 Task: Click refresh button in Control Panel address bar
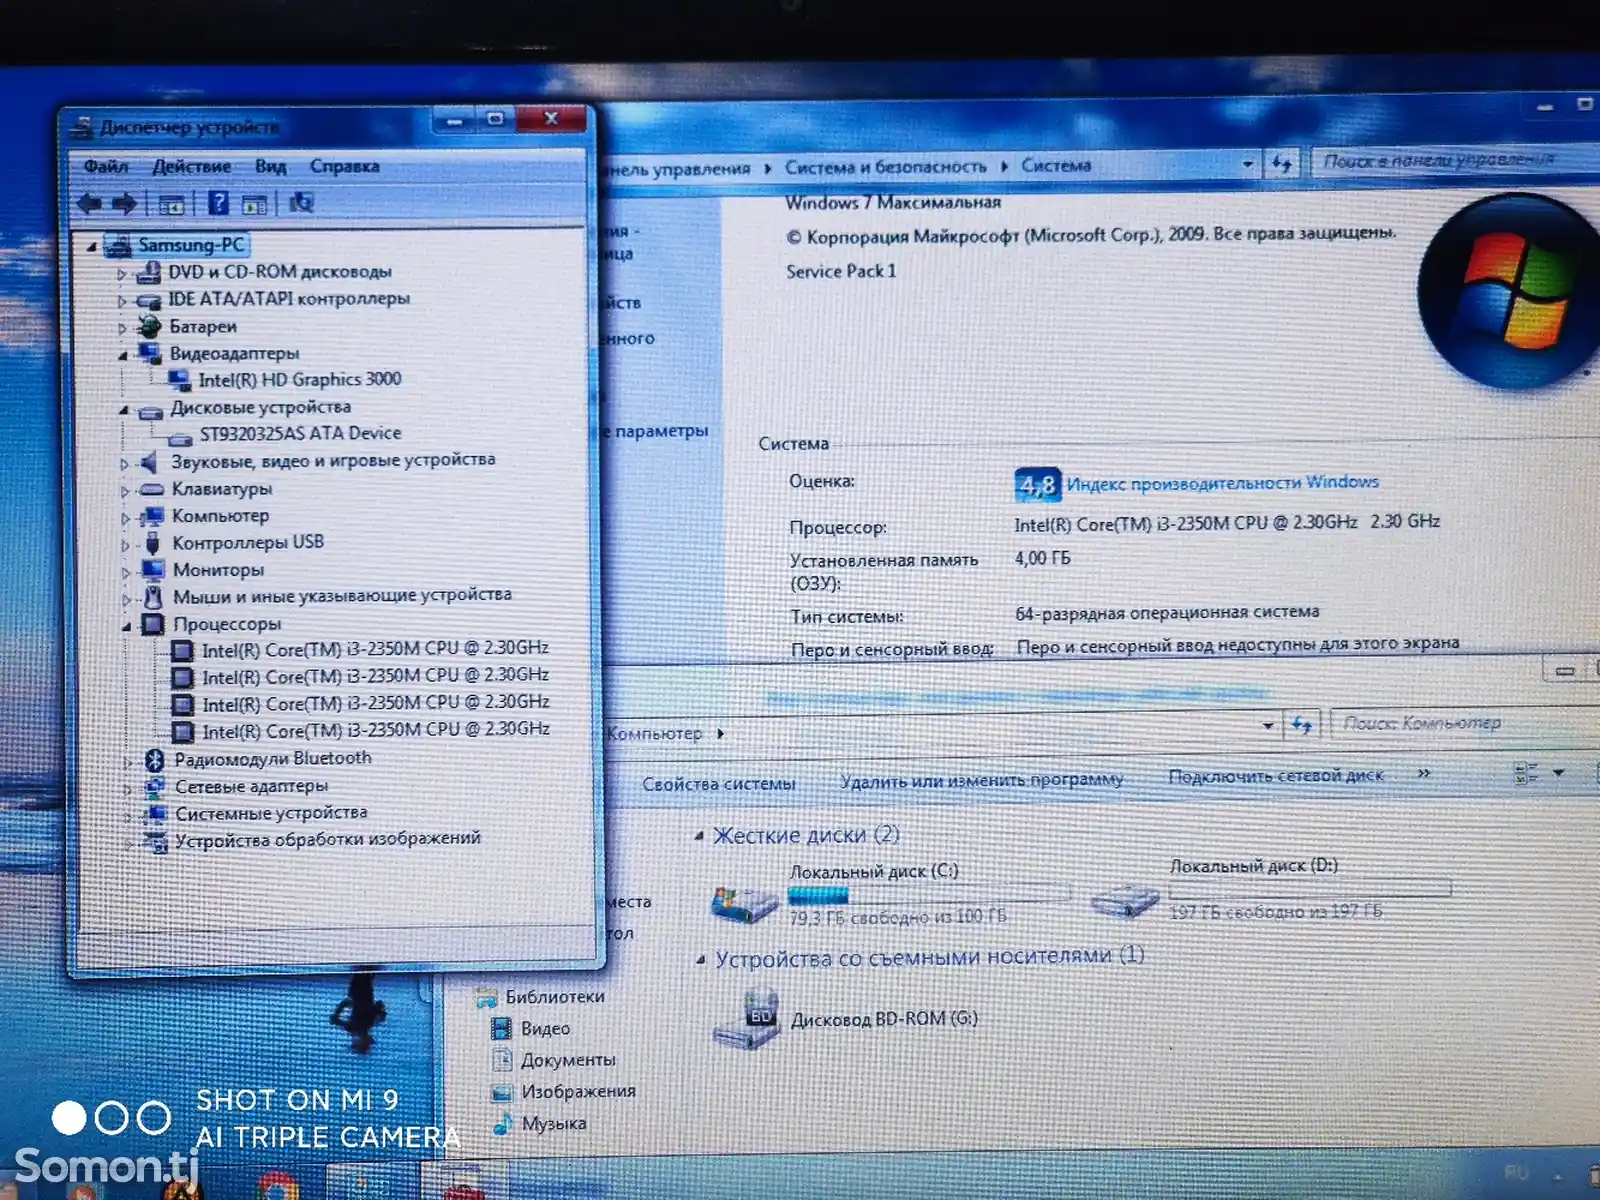1282,163
